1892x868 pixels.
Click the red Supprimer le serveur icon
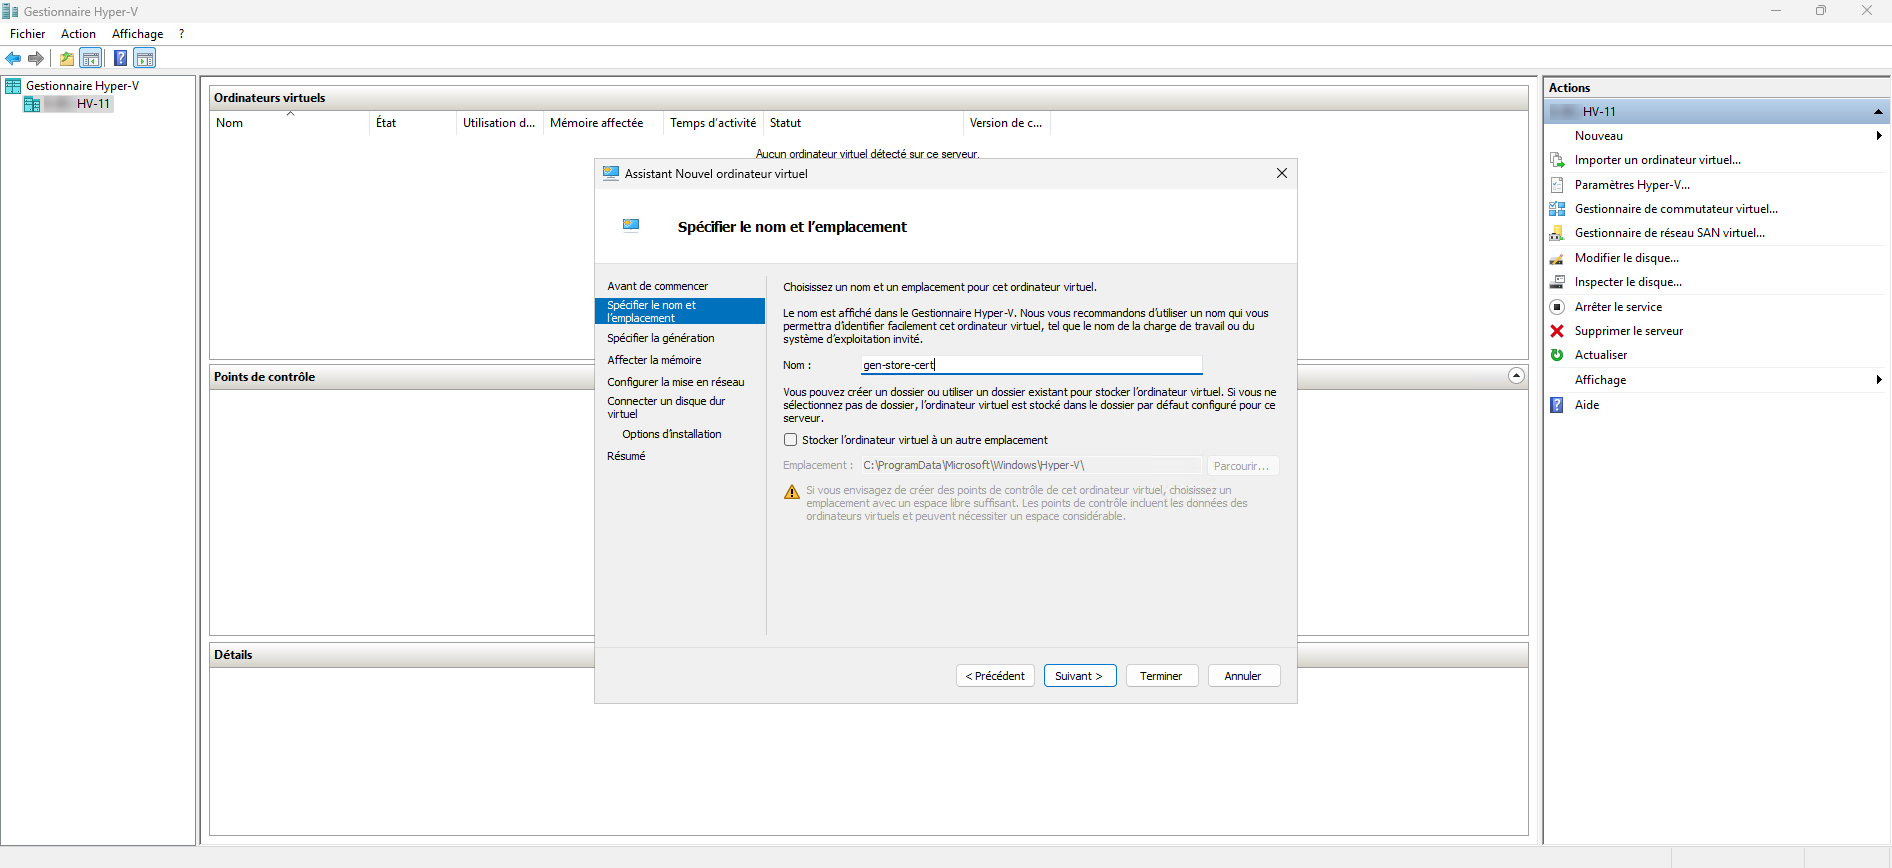point(1557,331)
